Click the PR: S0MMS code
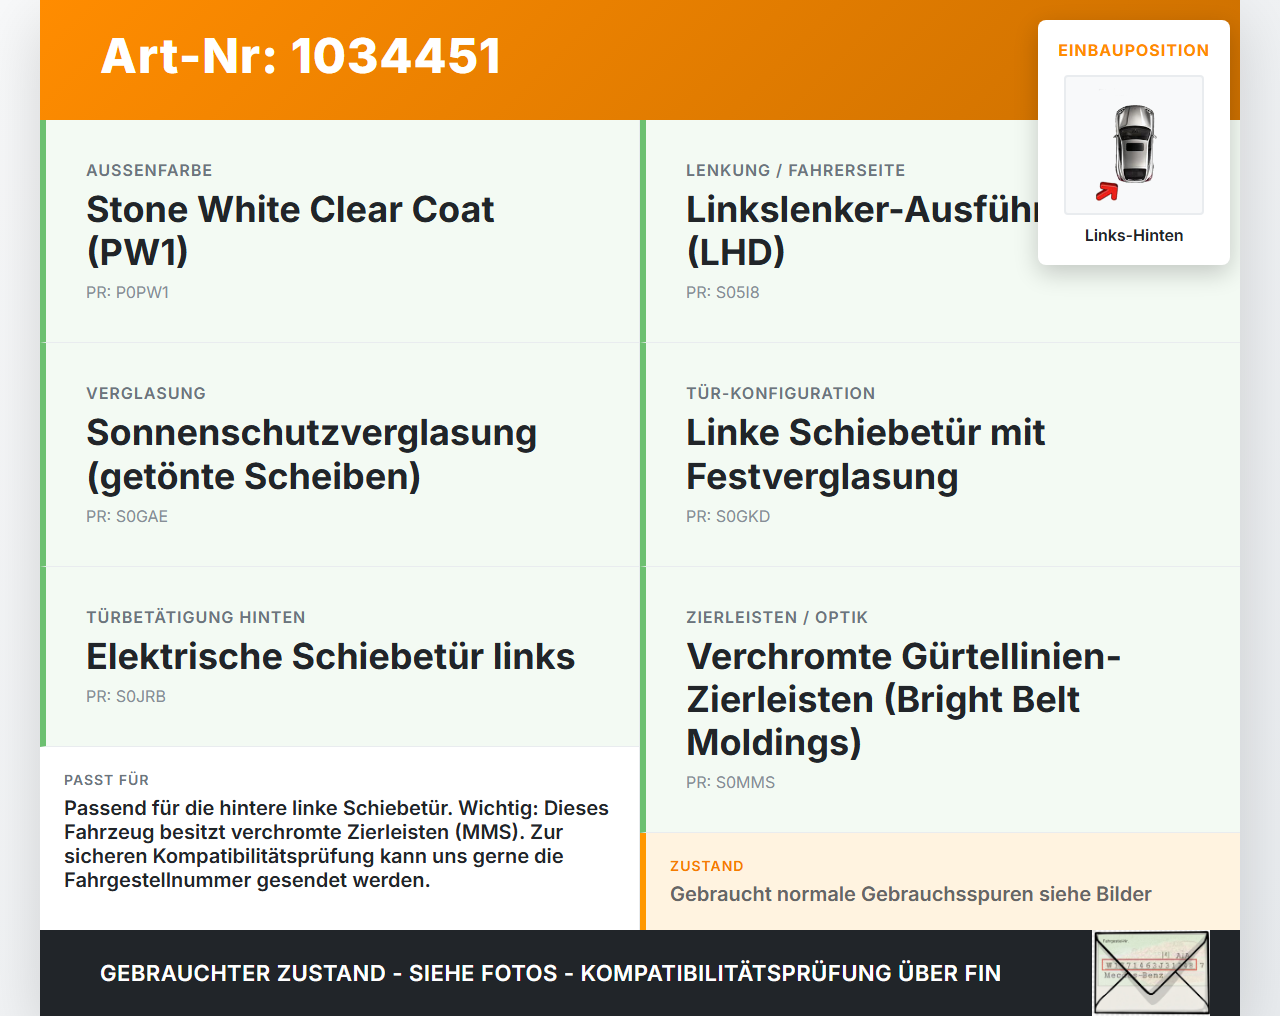1280x1017 pixels. [x=730, y=782]
